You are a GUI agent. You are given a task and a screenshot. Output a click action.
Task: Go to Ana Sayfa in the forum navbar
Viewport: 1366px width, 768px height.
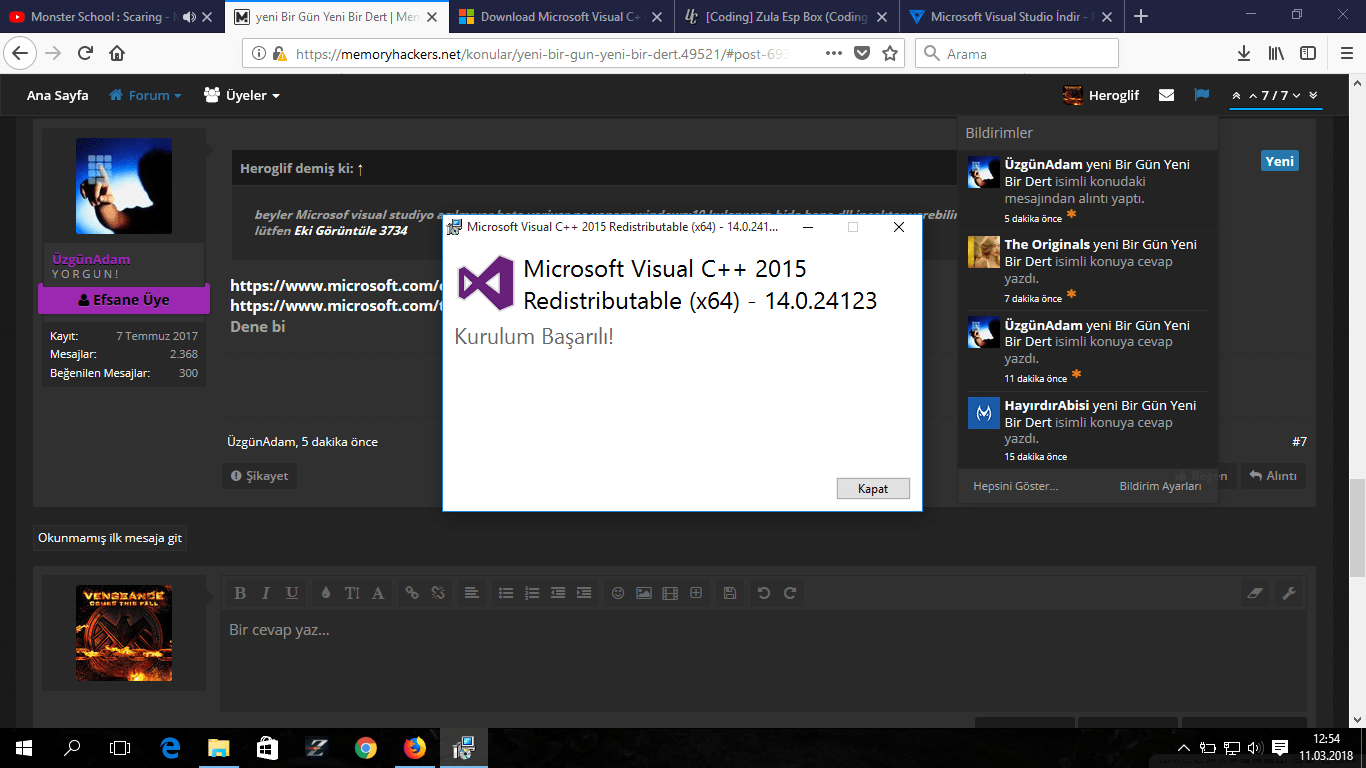(58, 95)
